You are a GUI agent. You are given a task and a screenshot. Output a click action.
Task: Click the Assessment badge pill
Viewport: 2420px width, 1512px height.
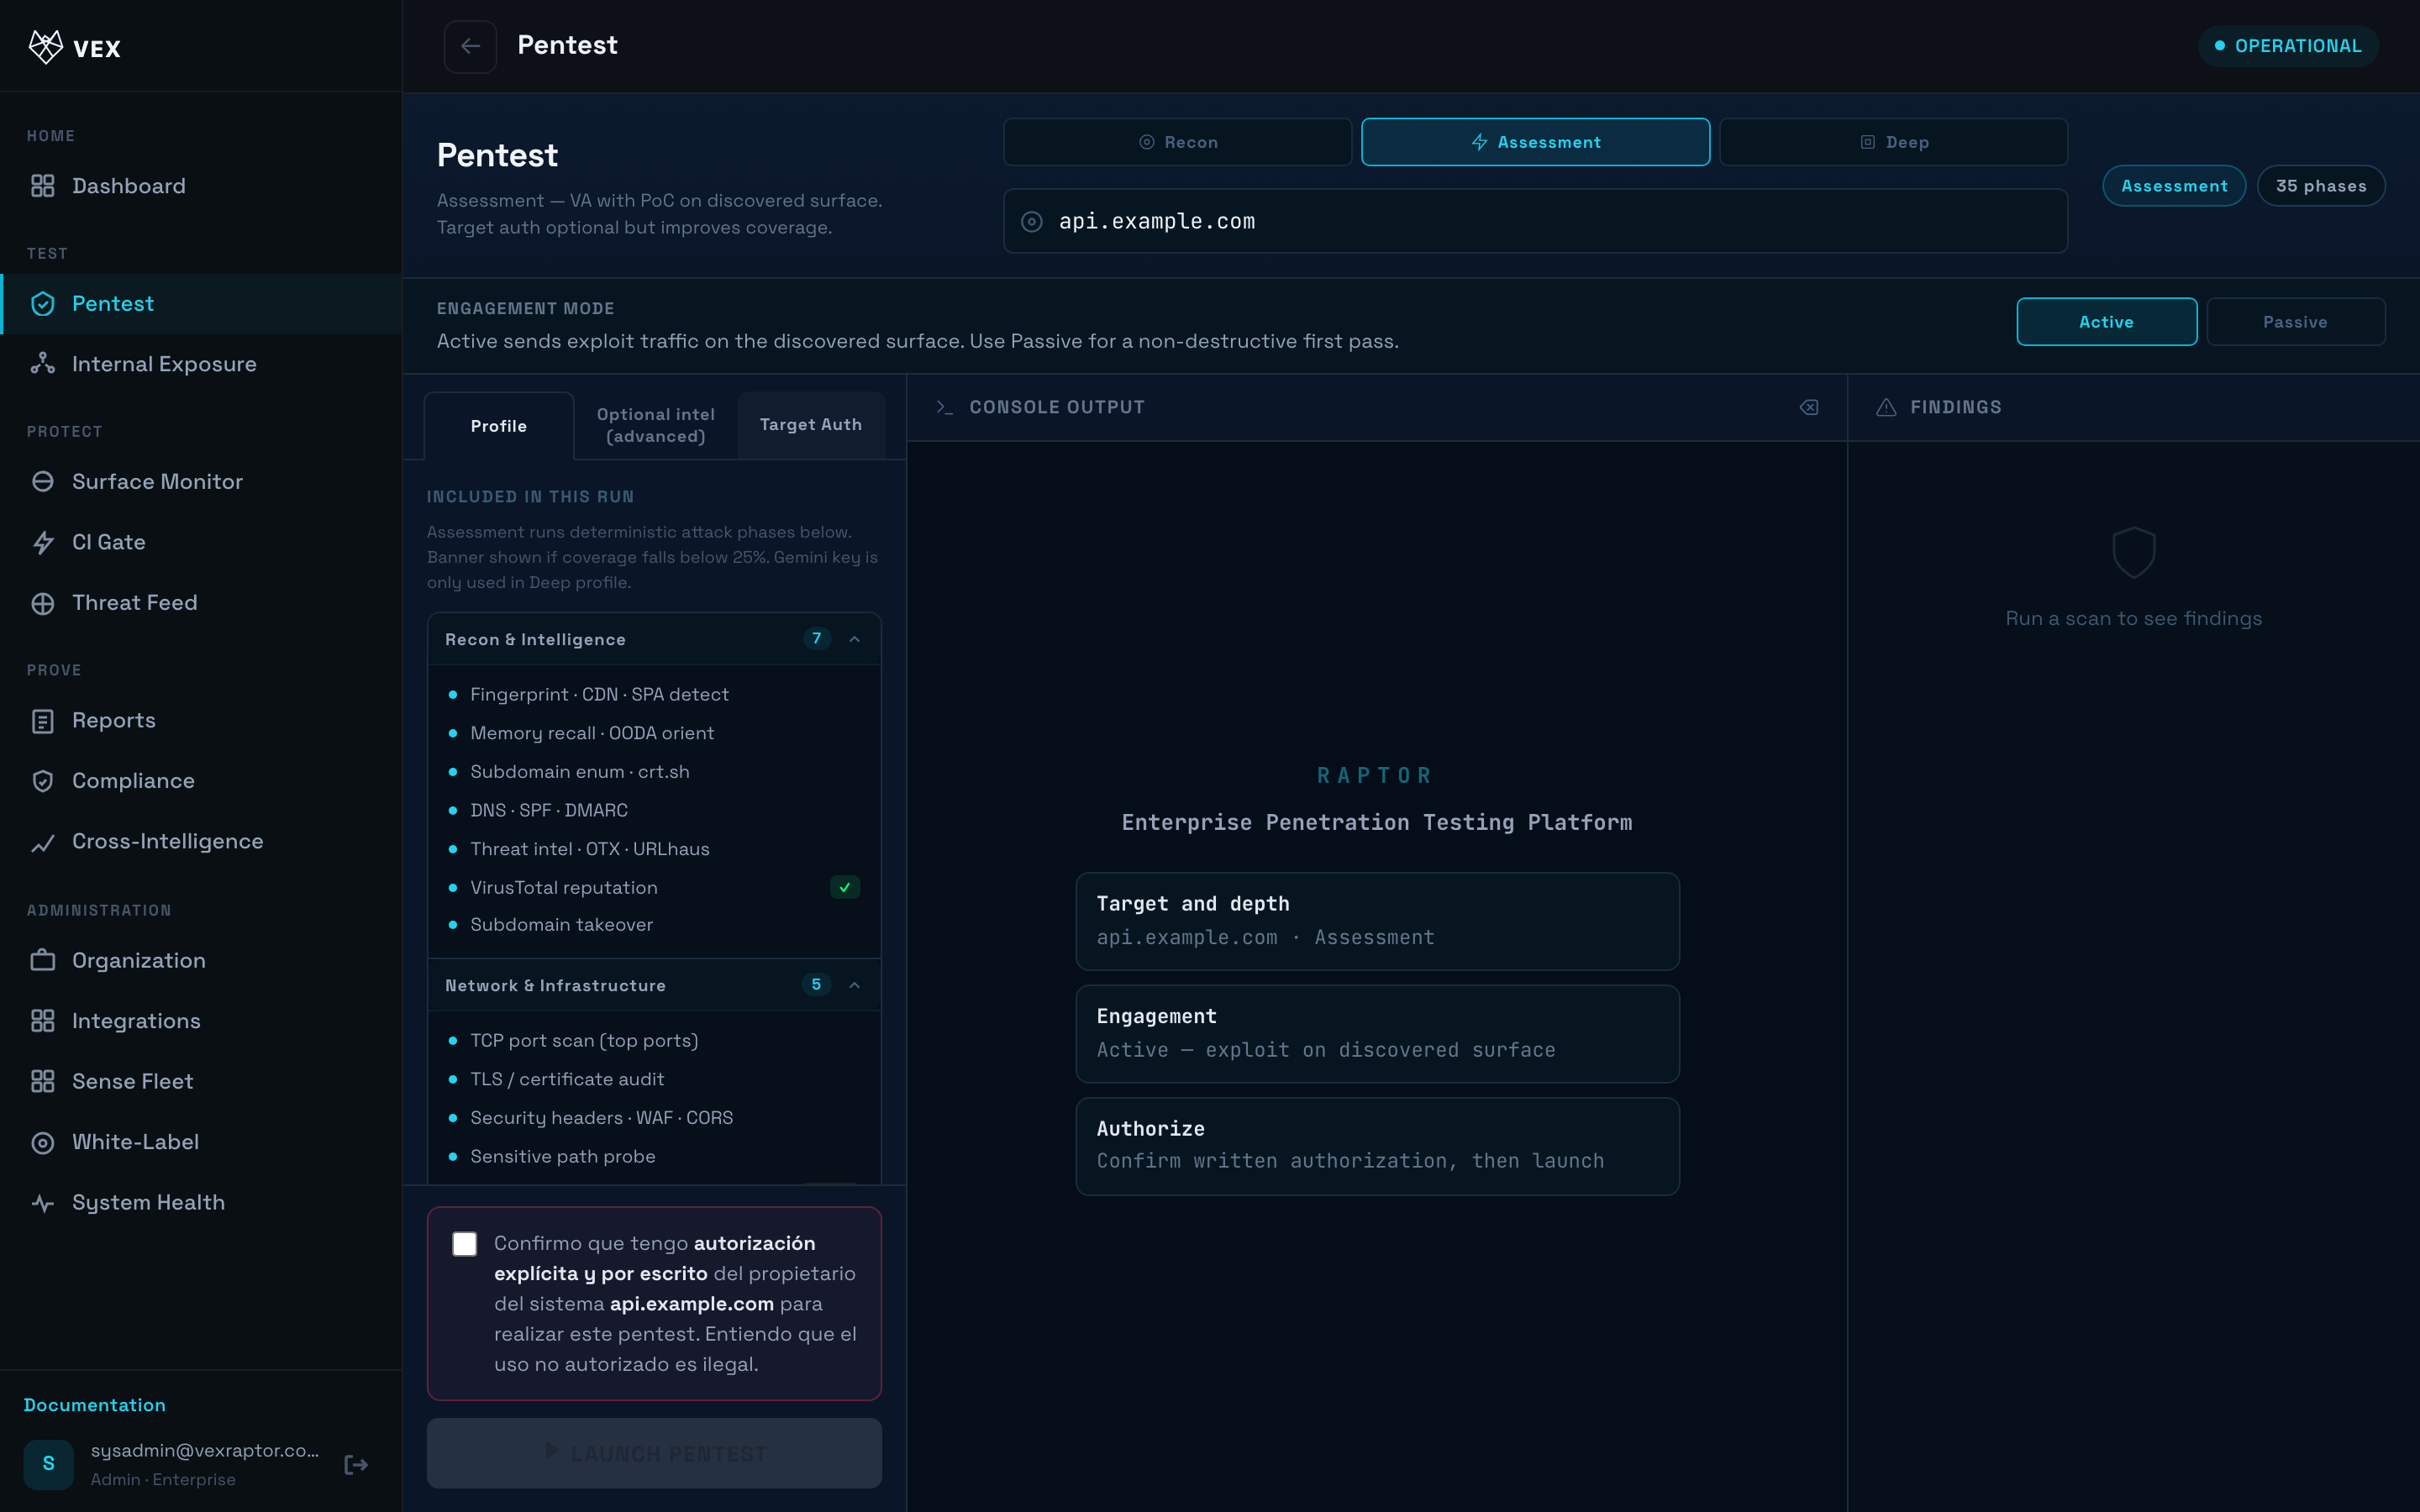click(x=2174, y=186)
